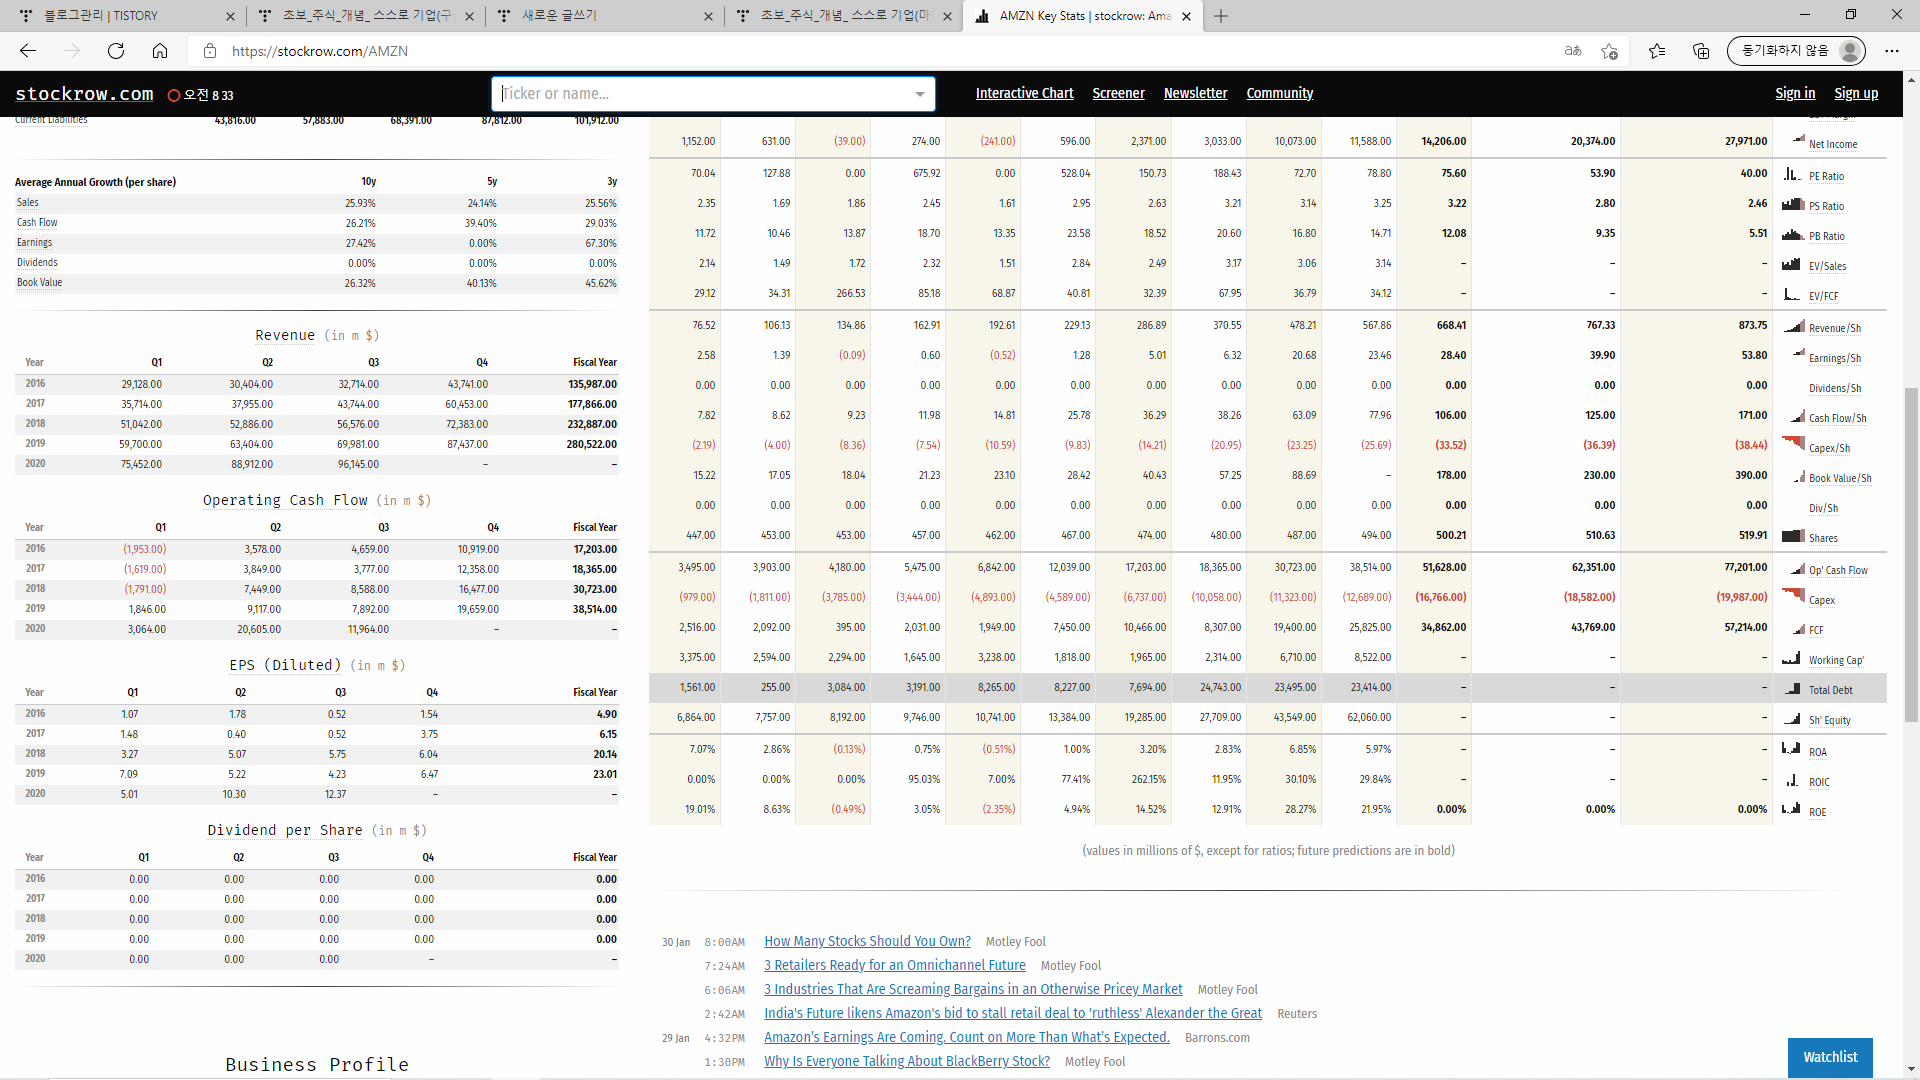Click the EV/FCF chart icon
This screenshot has width=1920, height=1080.
(x=1792, y=294)
